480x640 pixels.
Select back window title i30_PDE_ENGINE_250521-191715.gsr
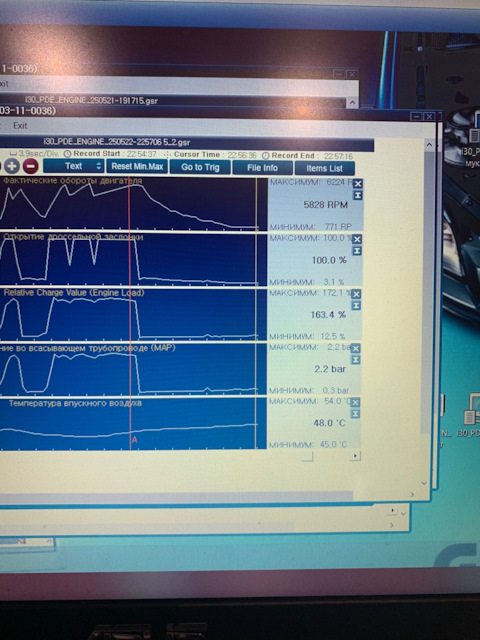[x=91, y=100]
